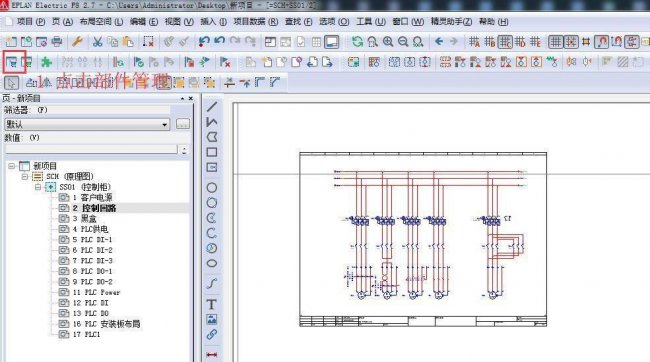650x362 pixels.
Task: Select the Line drawing tool
Action: tap(212, 107)
